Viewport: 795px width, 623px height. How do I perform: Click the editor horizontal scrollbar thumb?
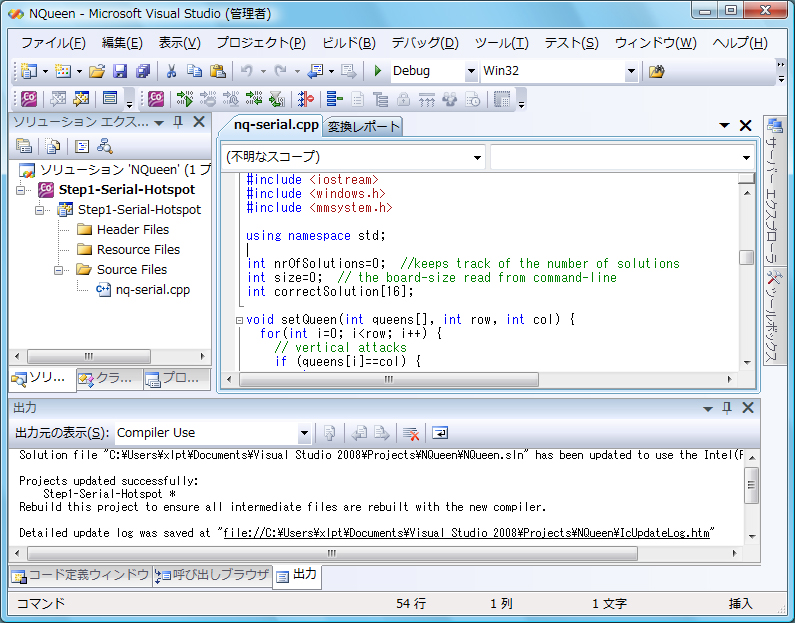click(x=388, y=380)
